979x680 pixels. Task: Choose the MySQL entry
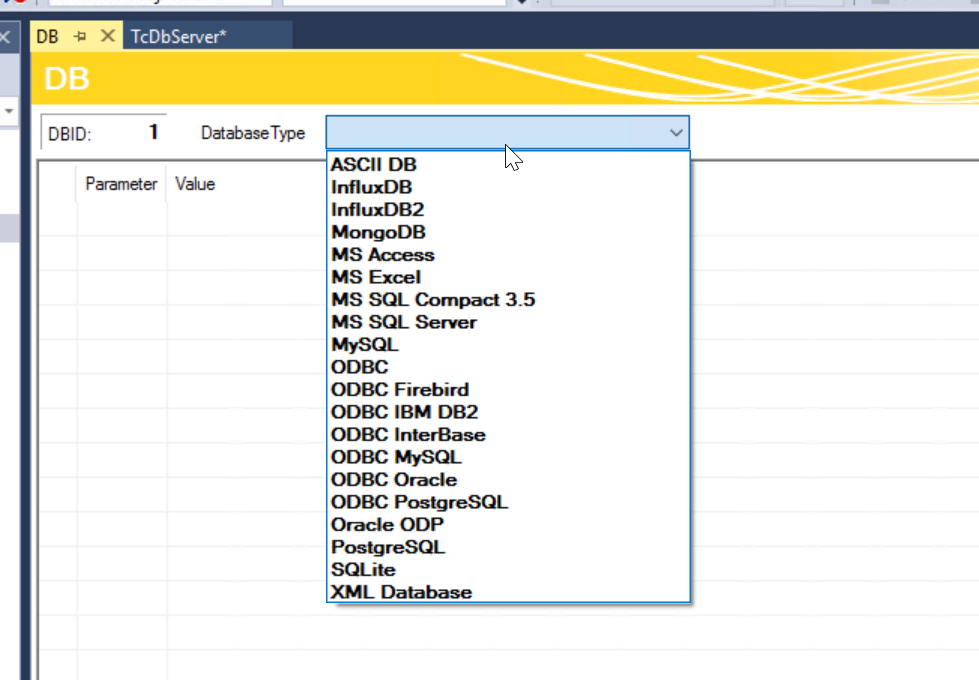point(508,345)
